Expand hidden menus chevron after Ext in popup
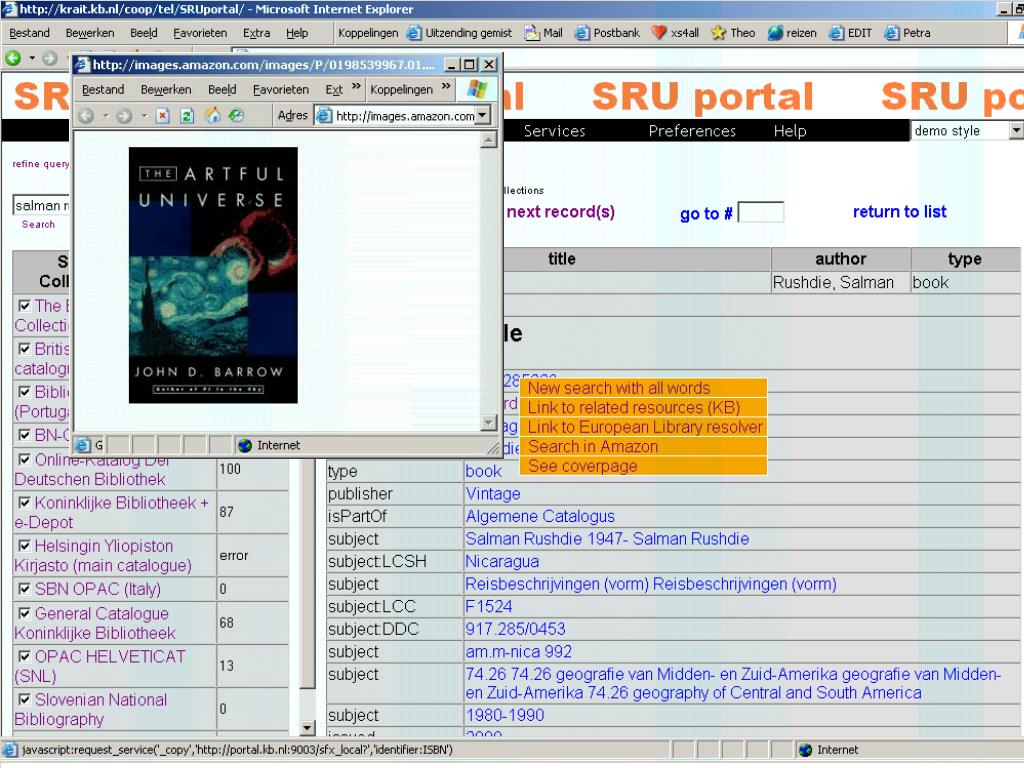The width and height of the screenshot is (1024, 768). (356, 86)
